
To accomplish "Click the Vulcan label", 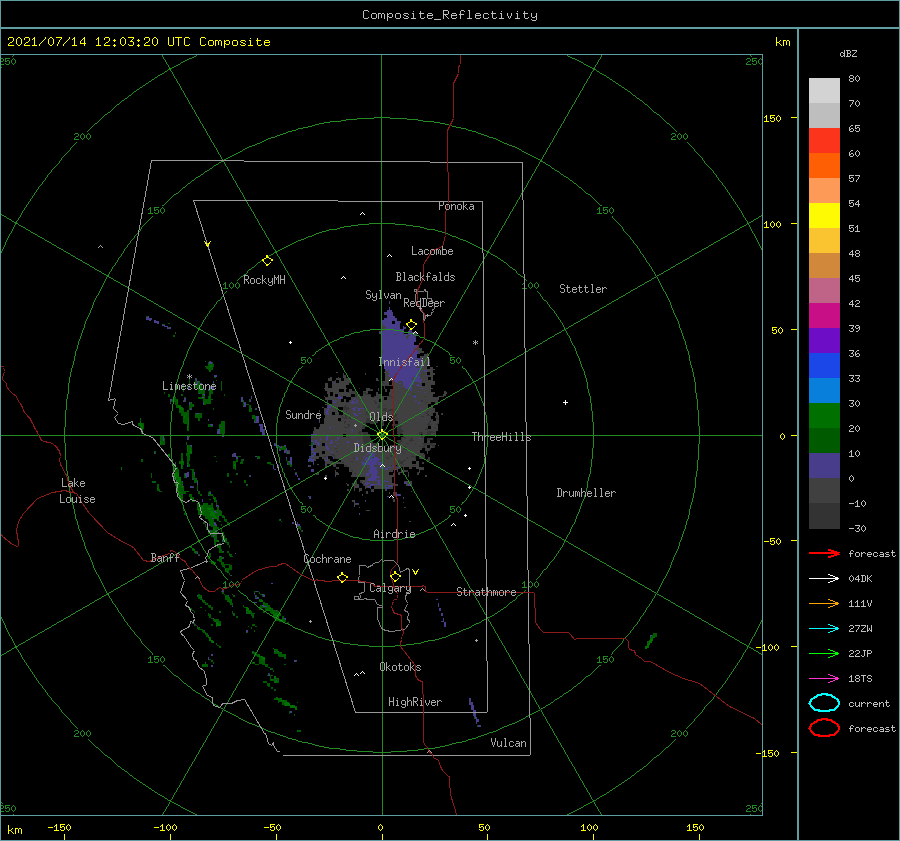I will pos(509,743).
